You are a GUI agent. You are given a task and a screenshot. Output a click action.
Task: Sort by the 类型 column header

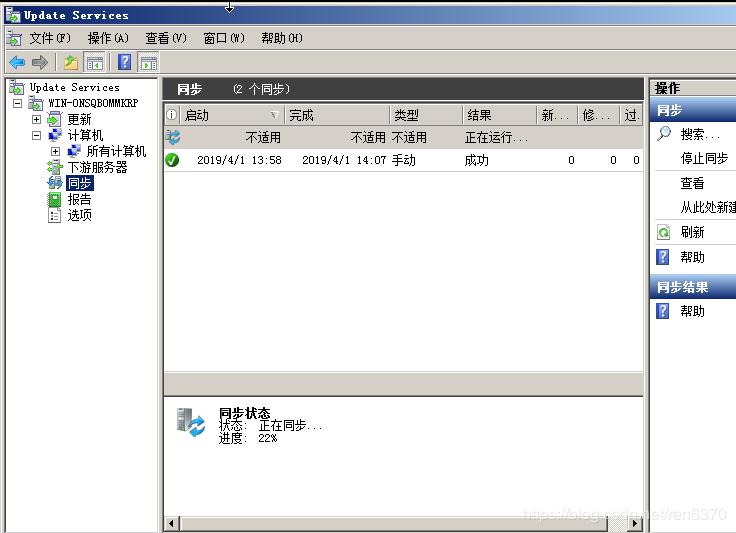[426, 115]
